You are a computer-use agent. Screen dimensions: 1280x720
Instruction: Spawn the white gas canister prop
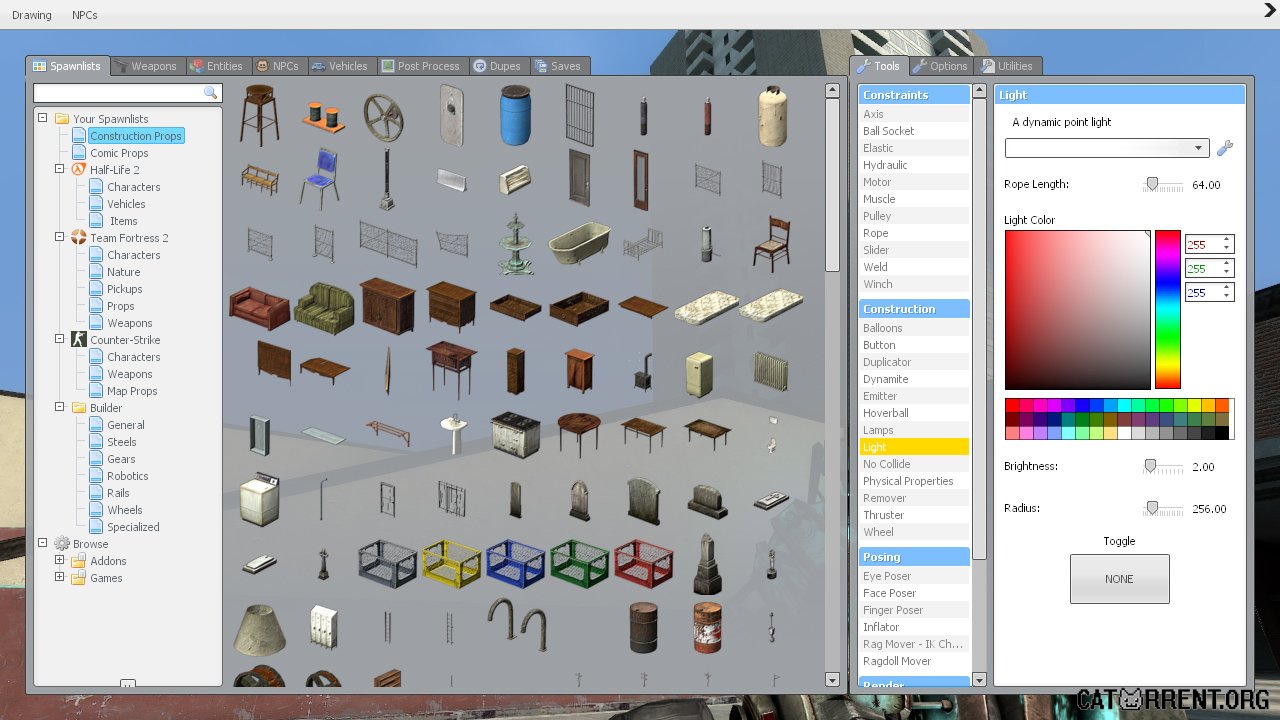pos(771,115)
